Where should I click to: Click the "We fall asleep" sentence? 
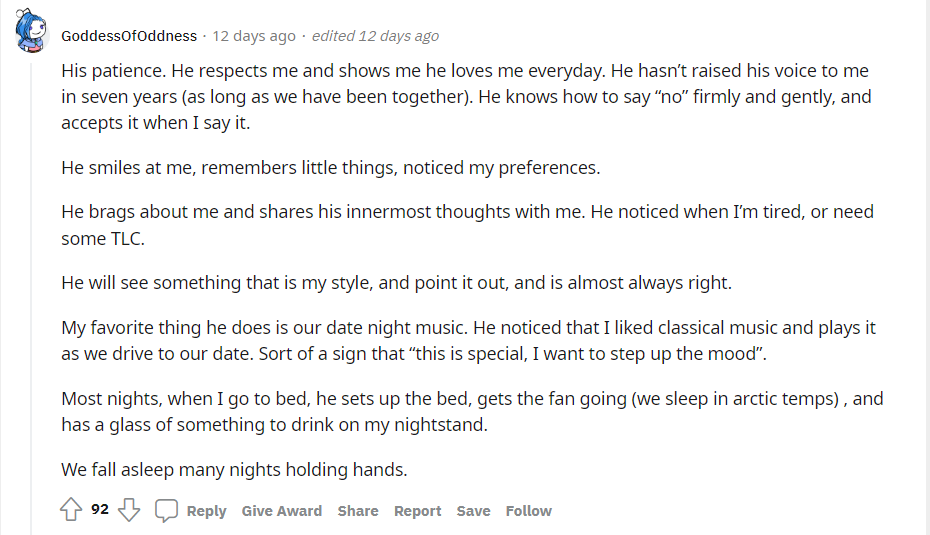point(234,469)
